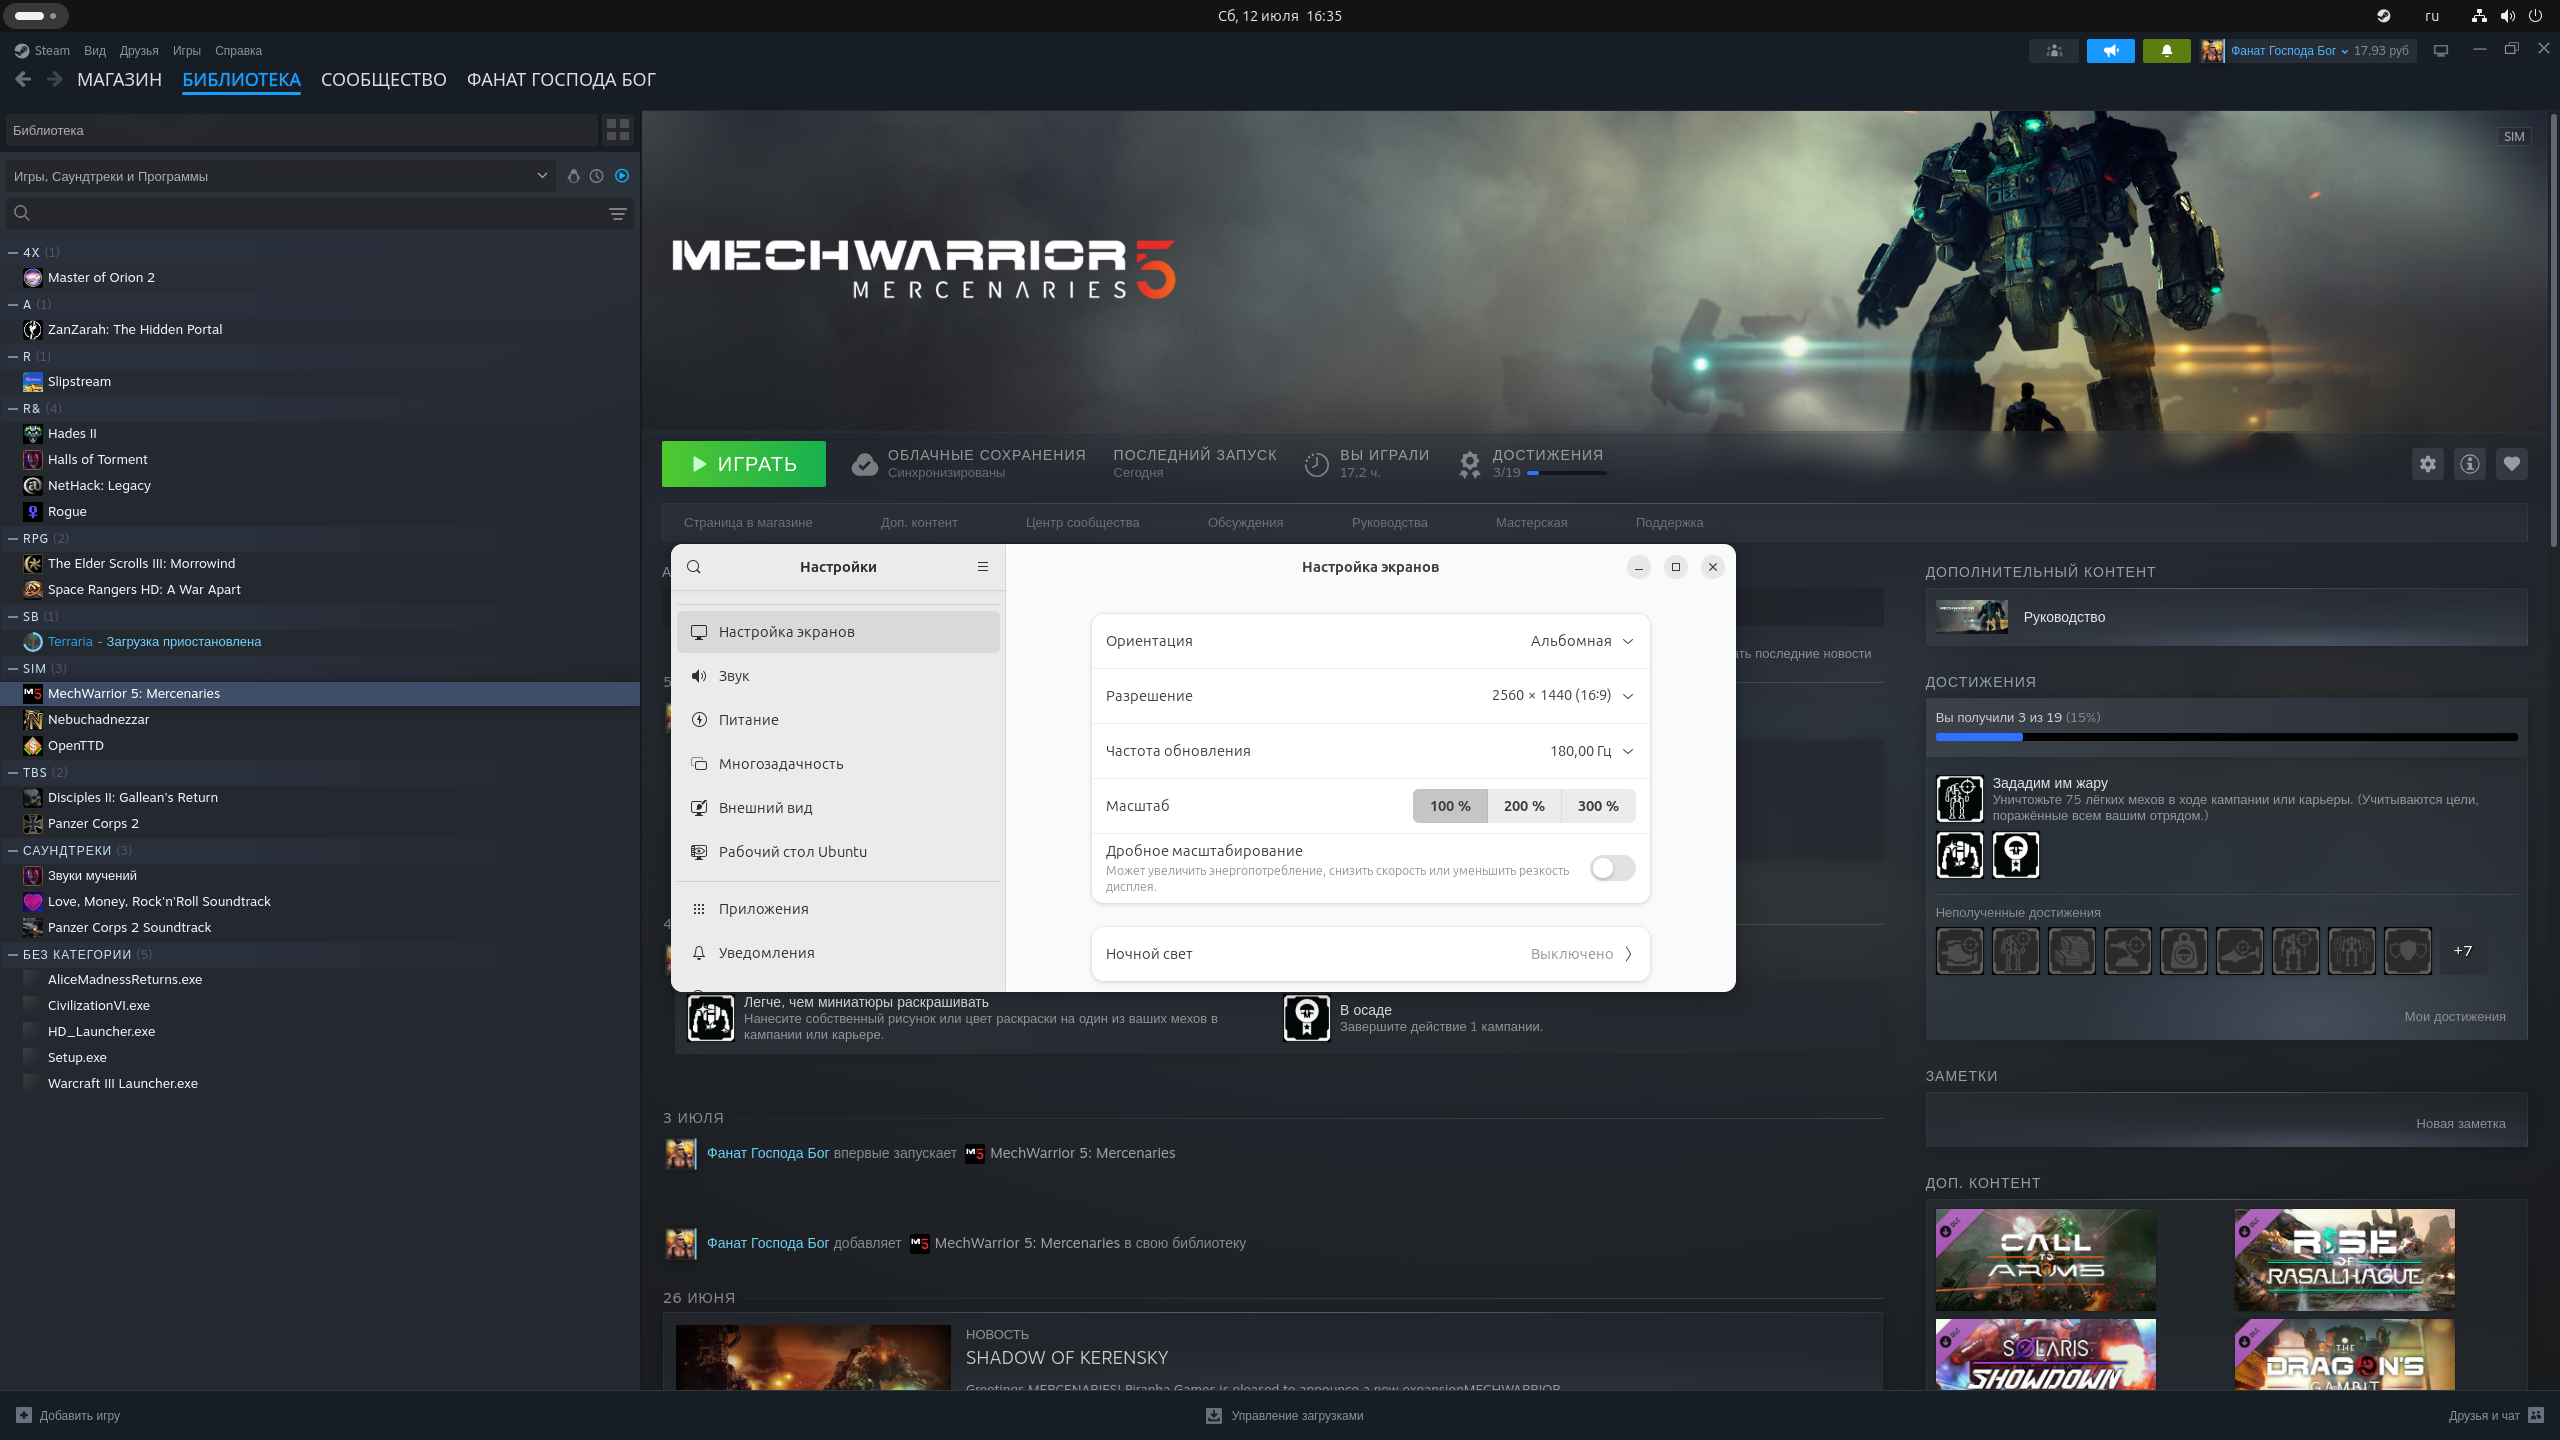Open achievements icon 3/19
2560x1440 pixels.
(1469, 464)
